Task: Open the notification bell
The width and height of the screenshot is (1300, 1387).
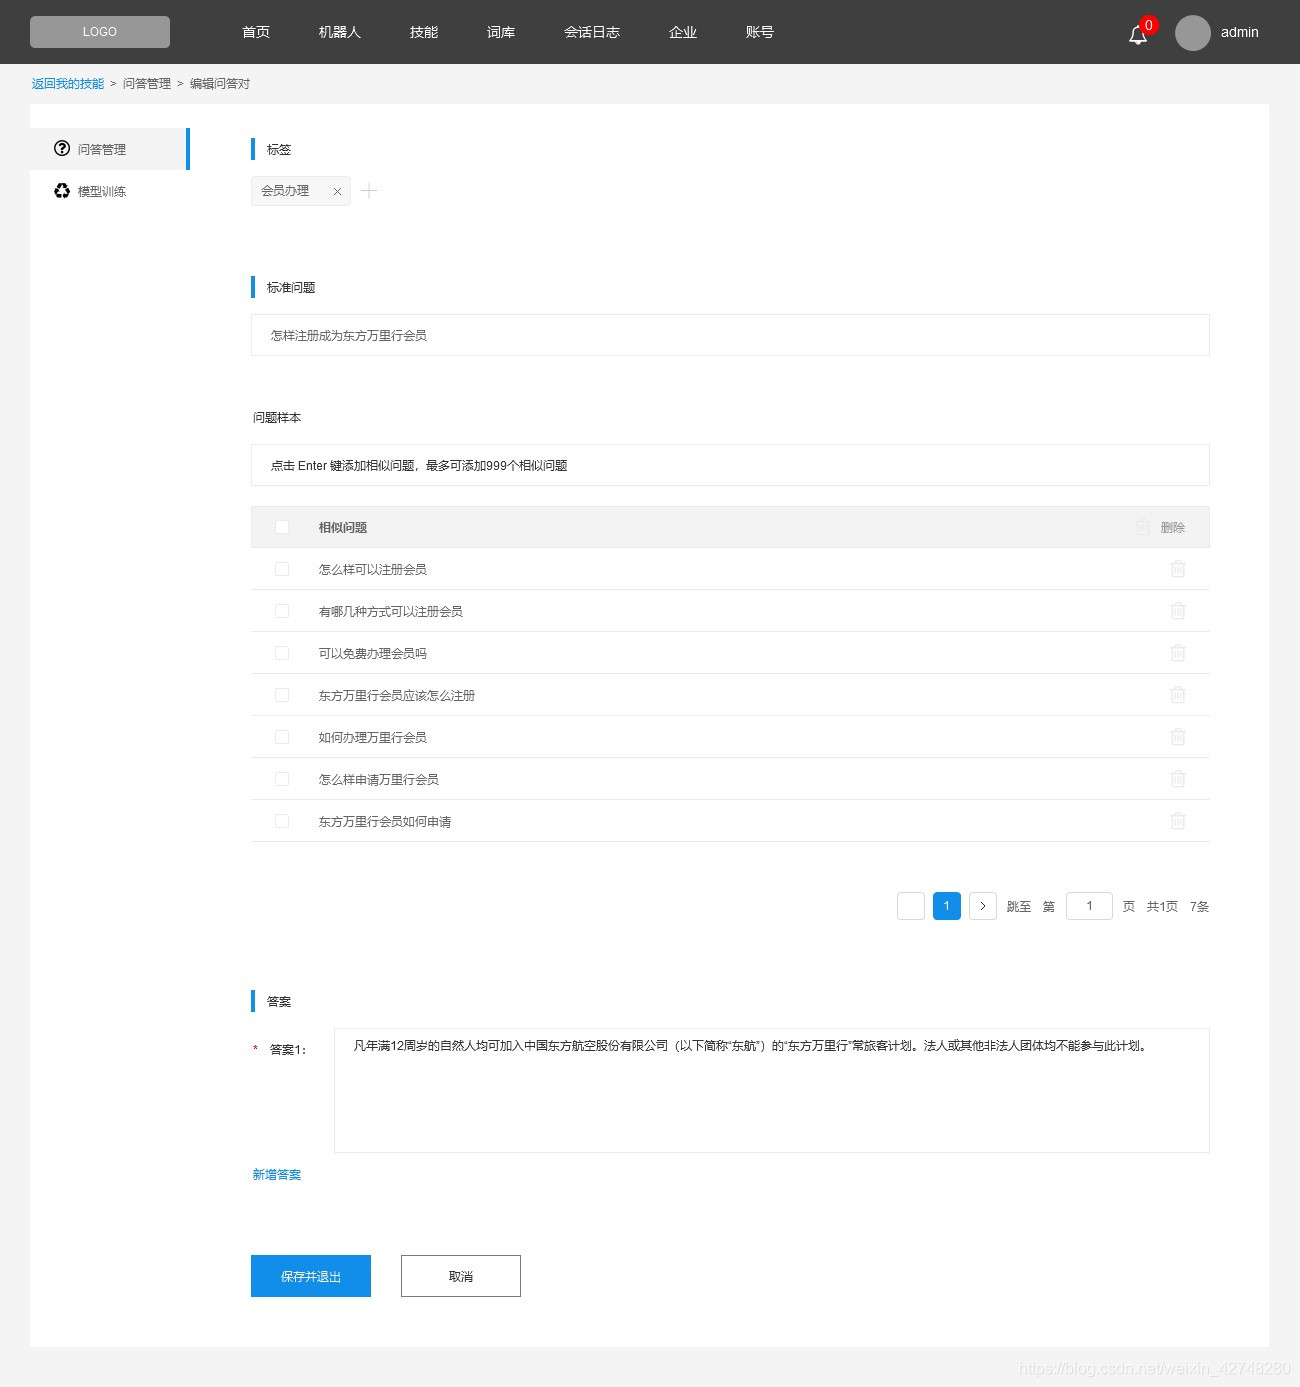Action: (1137, 35)
